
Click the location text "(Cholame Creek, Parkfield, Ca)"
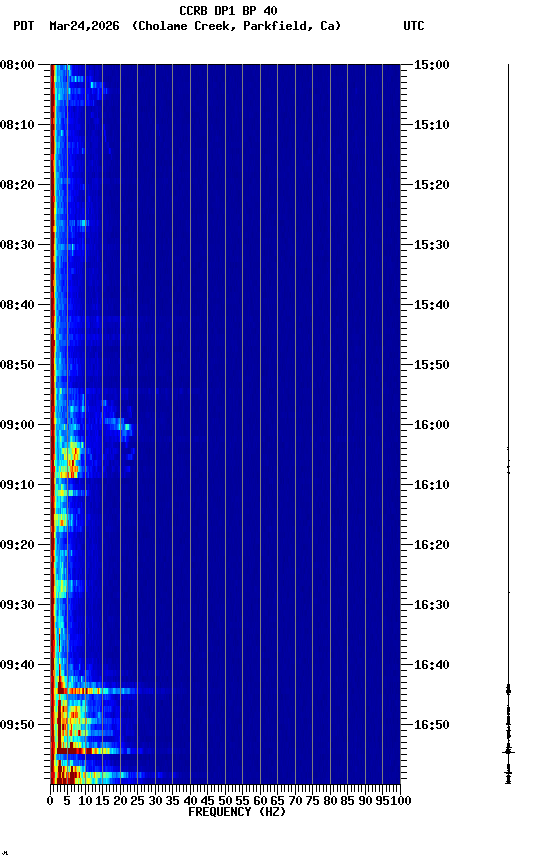(236, 26)
